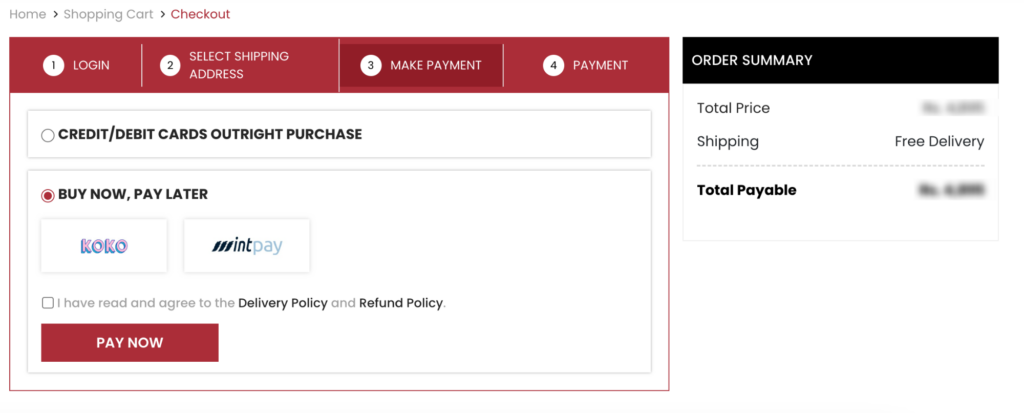Navigate to Home in the breadcrumb
The width and height of the screenshot is (1024, 413).
[x=28, y=14]
